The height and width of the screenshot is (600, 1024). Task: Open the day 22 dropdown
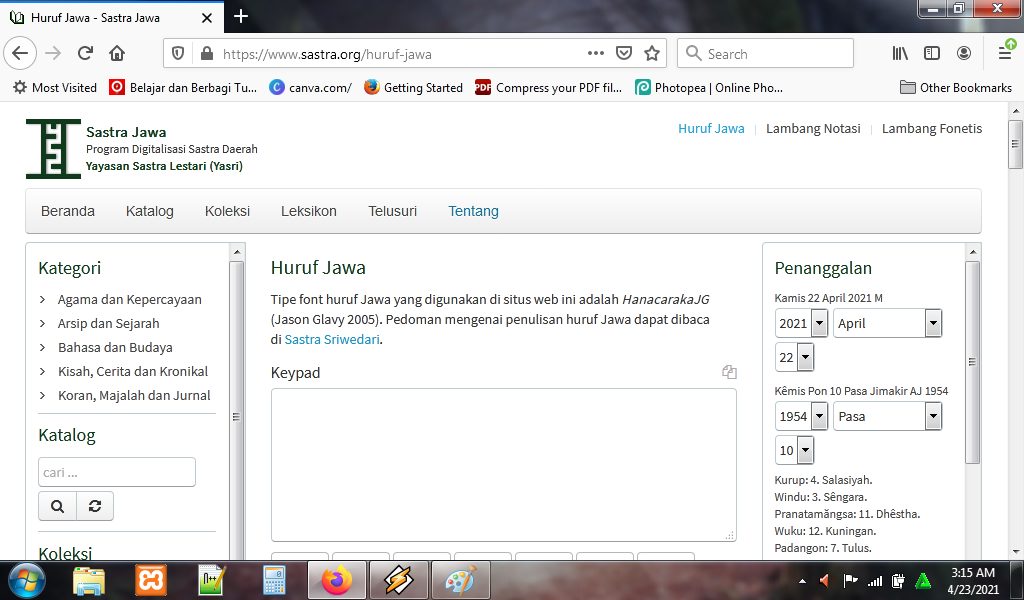[794, 357]
